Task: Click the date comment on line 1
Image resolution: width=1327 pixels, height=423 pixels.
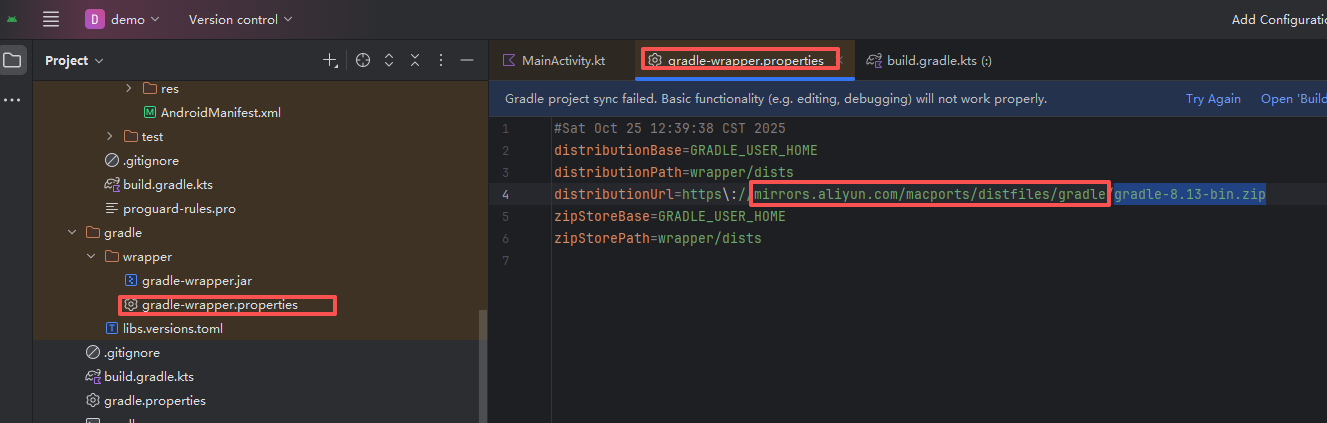Action: click(670, 128)
